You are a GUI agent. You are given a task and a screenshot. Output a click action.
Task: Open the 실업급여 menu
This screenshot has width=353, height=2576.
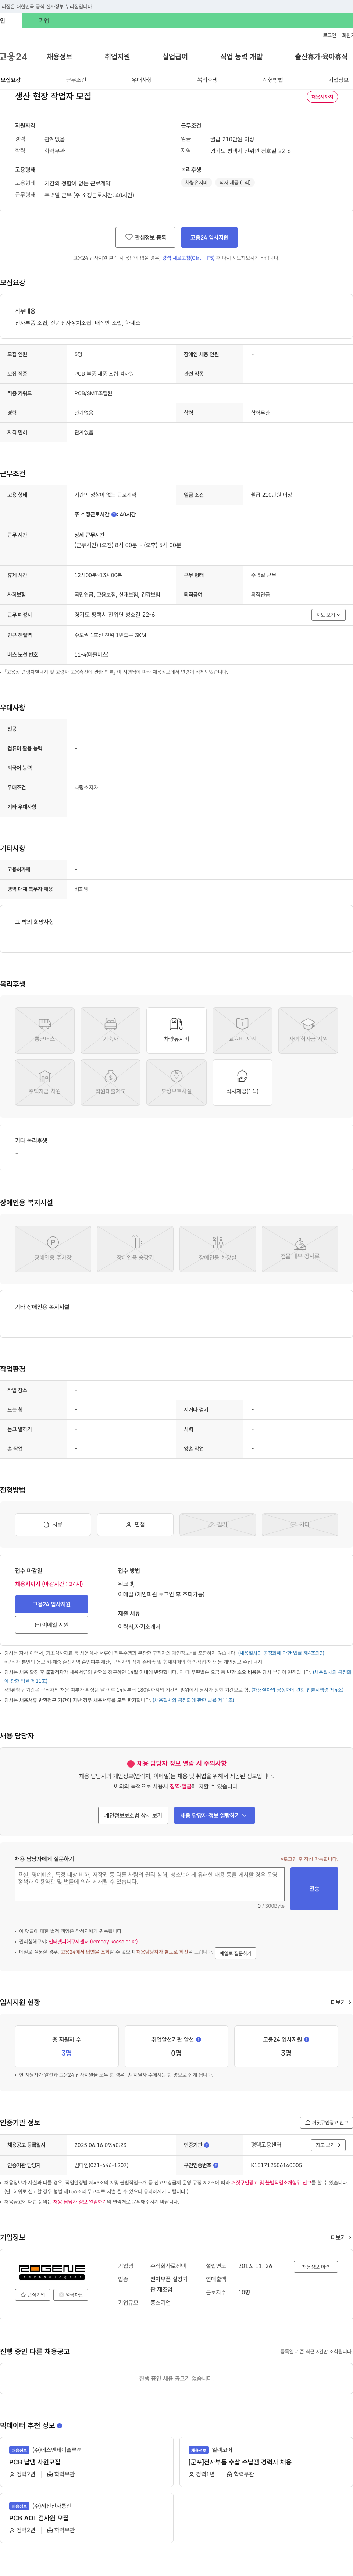tap(175, 57)
